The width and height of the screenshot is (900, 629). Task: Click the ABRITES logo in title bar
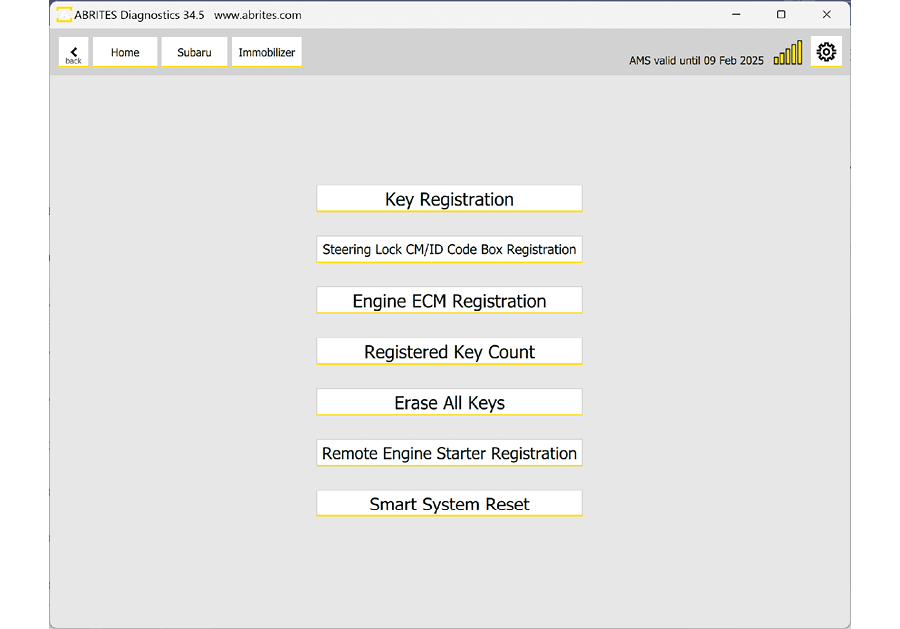63,15
